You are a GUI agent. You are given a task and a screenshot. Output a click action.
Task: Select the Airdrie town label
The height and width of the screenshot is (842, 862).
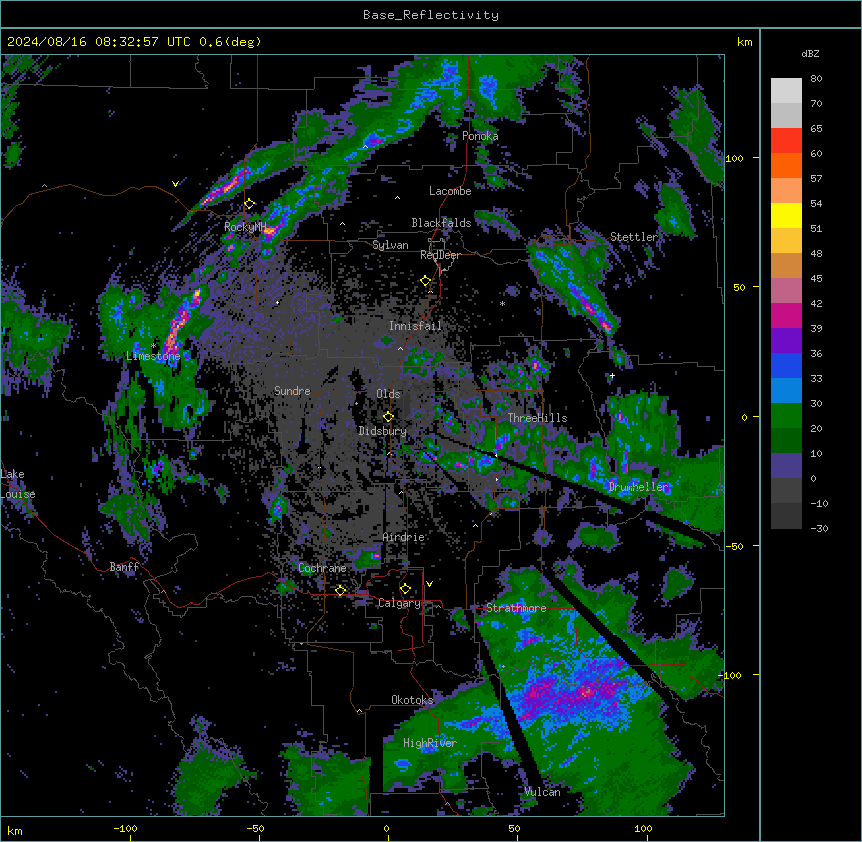point(403,537)
